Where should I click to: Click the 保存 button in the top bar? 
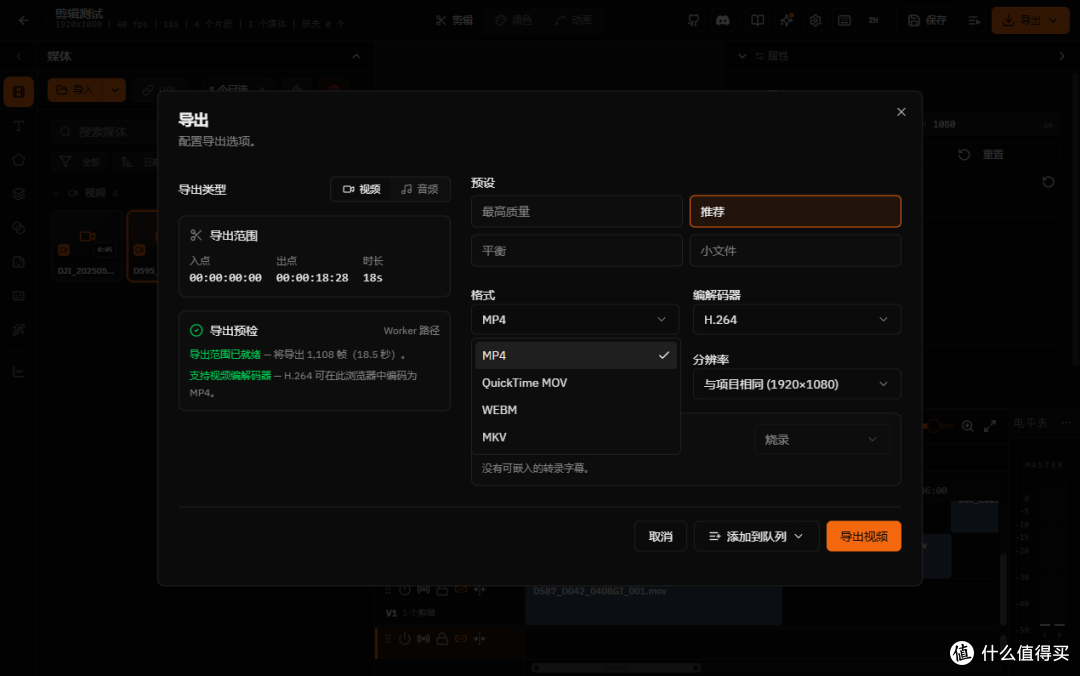927,21
